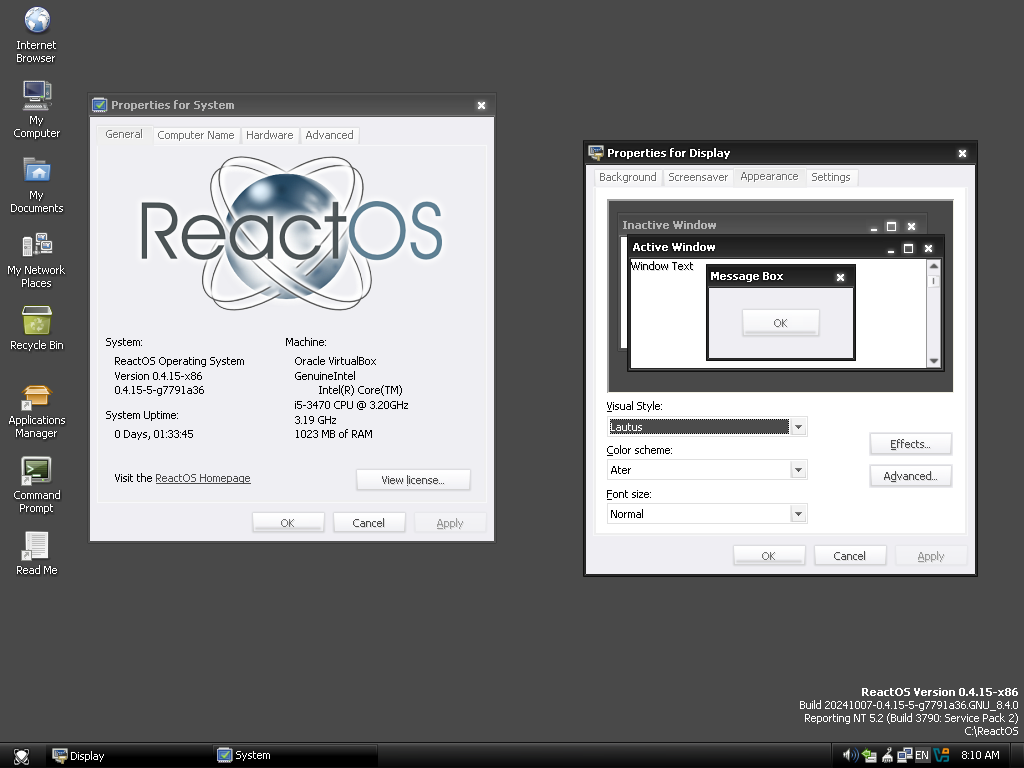
Task: Click the My Network Places icon
Action: (36, 247)
